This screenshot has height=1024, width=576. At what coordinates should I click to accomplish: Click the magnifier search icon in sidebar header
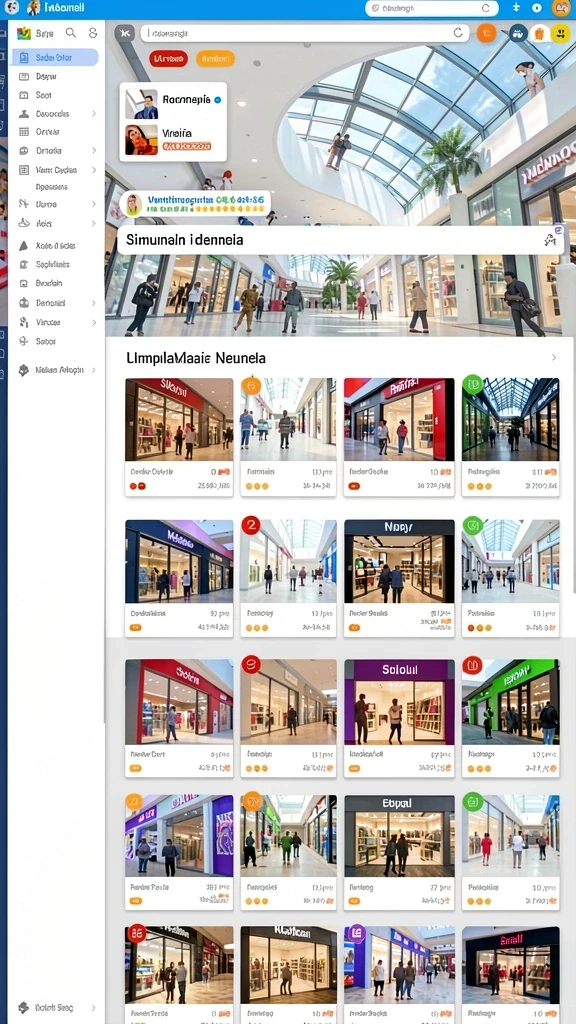71,33
